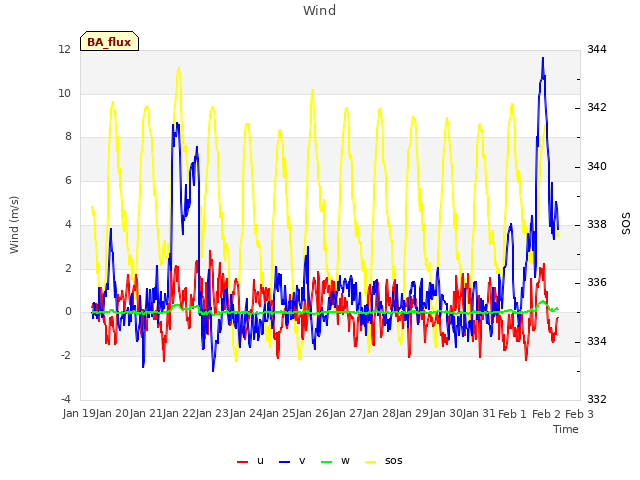Toggle the v series in legend

click(292, 461)
